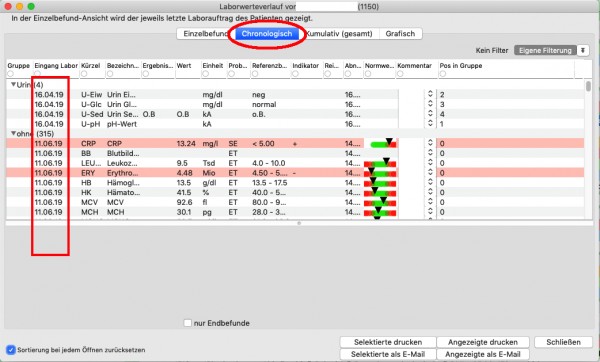Select the radio circle under Referenzb... column

[x=255, y=73]
